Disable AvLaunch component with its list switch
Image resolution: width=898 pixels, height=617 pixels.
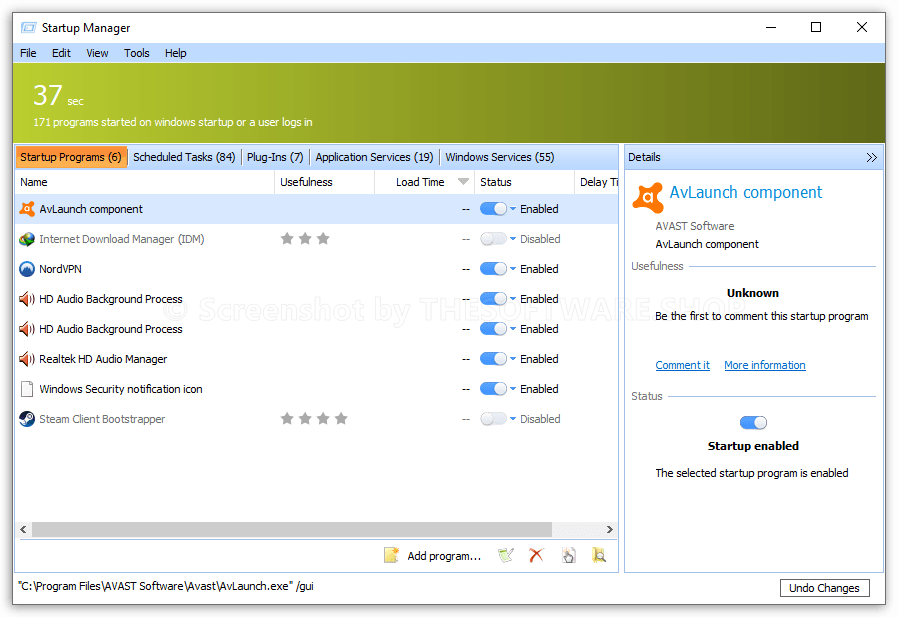[493, 209]
